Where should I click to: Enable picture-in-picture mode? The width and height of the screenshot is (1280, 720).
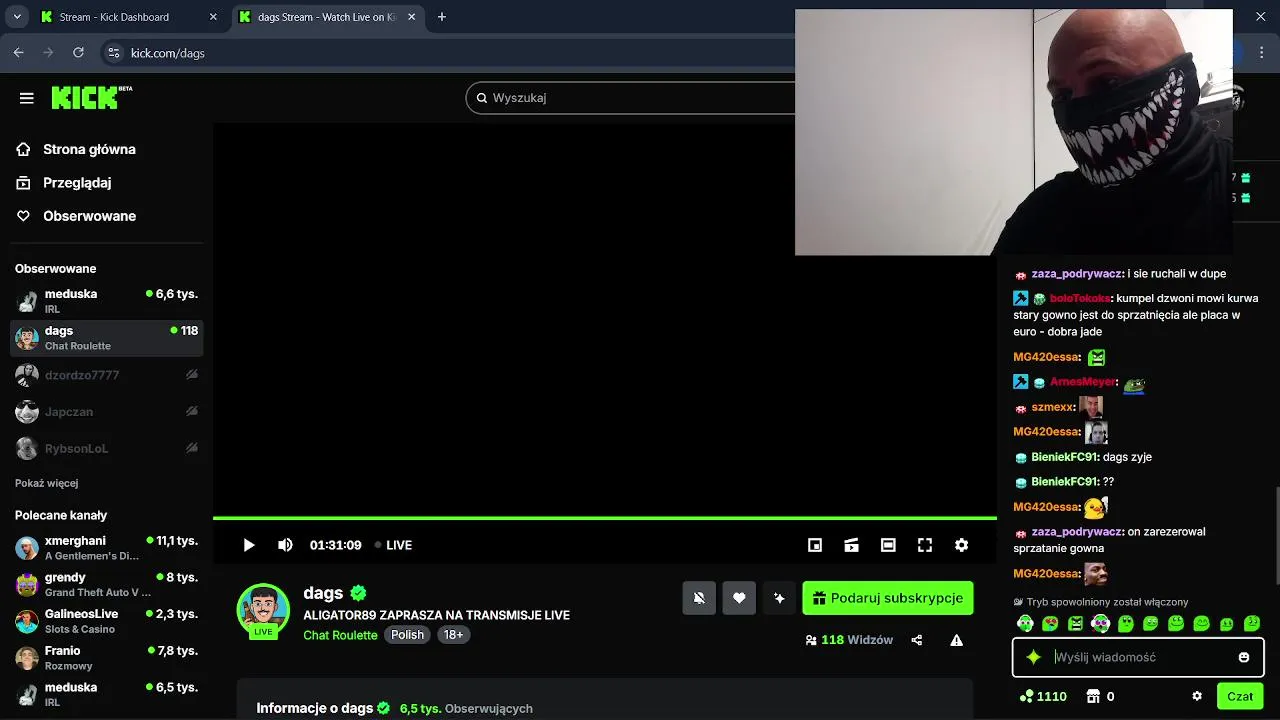[x=815, y=545]
